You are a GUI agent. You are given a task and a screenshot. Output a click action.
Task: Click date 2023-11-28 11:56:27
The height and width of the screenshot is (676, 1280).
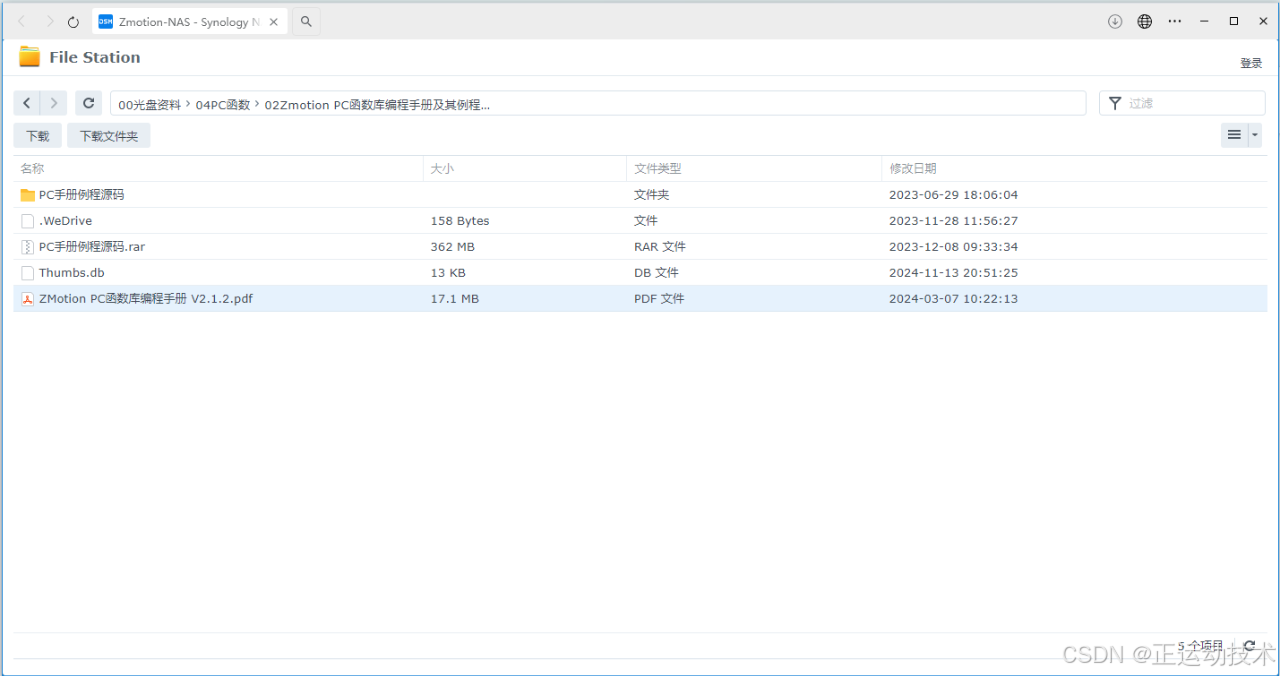pyautogui.click(x=954, y=221)
